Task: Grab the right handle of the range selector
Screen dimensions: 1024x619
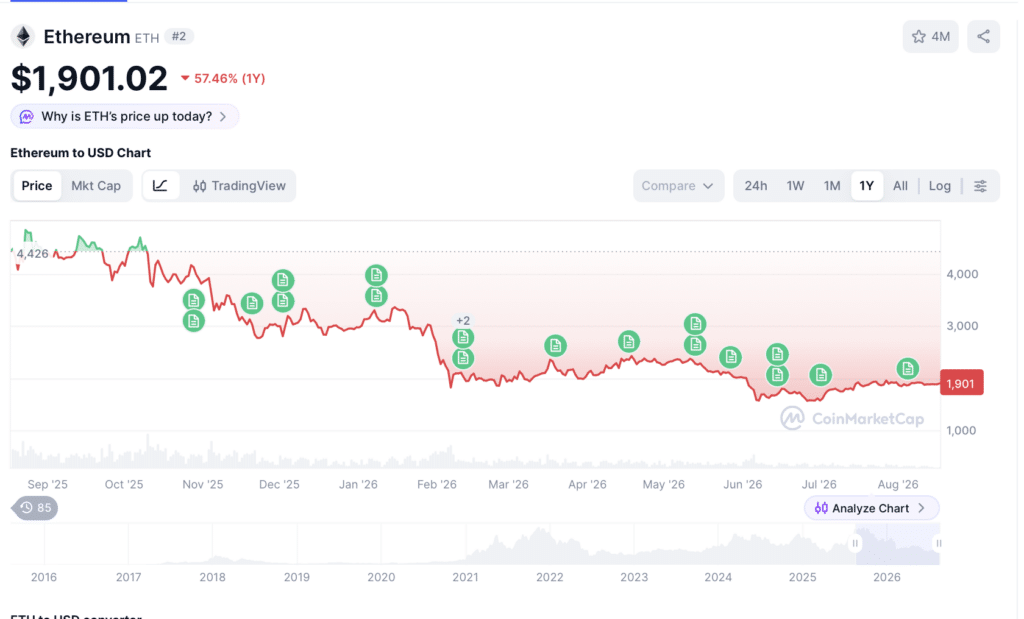Action: point(938,543)
